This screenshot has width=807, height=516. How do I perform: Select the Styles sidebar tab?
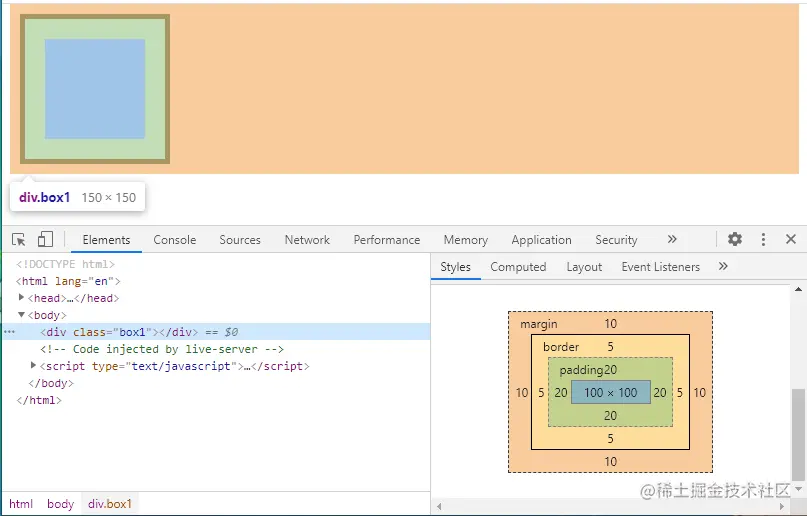[x=455, y=267]
